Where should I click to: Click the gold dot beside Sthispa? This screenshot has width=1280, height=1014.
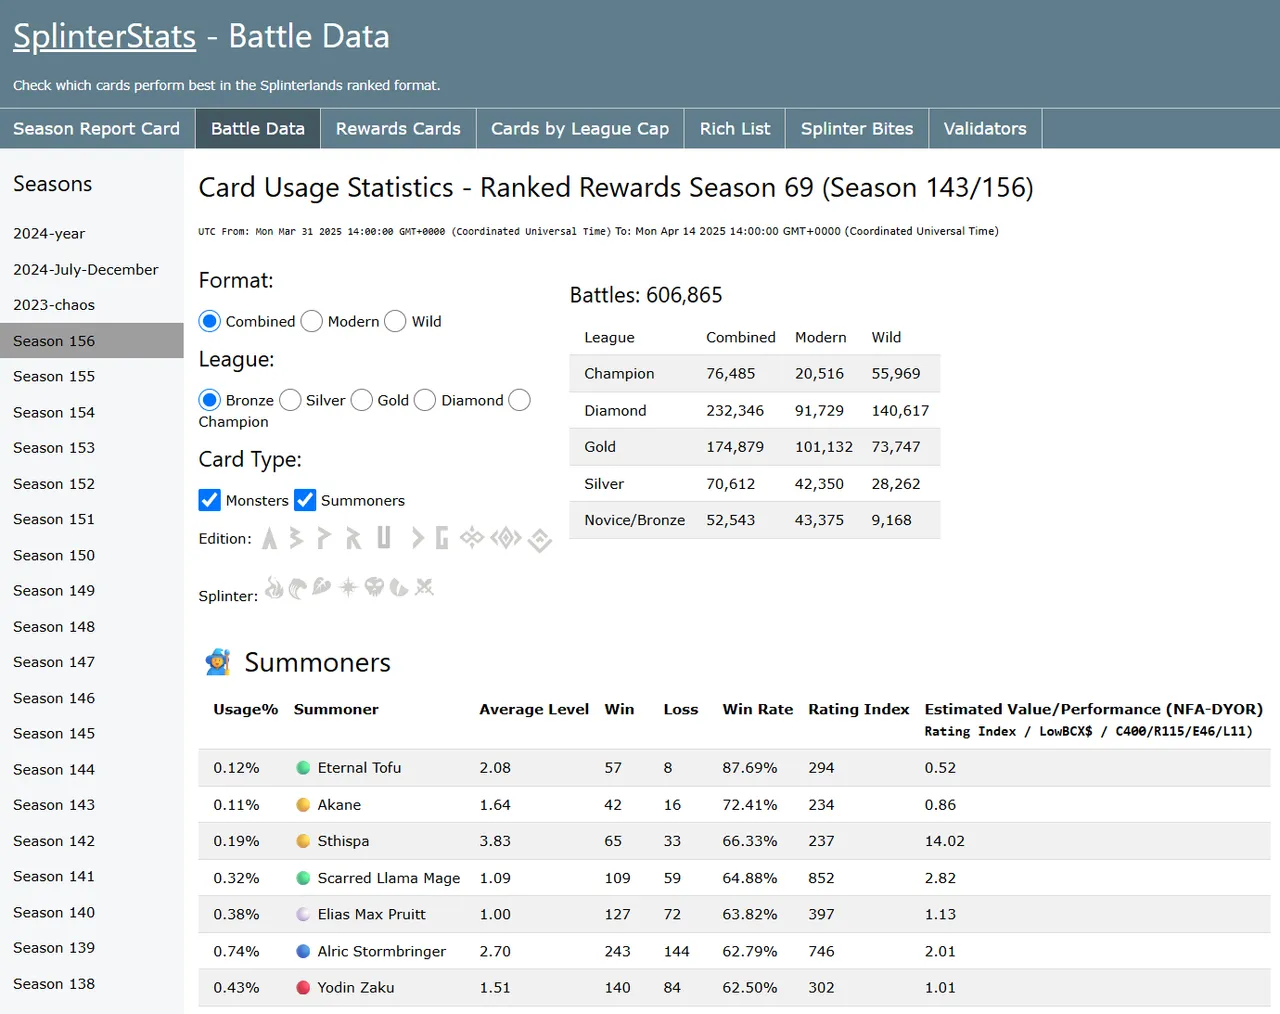(303, 841)
